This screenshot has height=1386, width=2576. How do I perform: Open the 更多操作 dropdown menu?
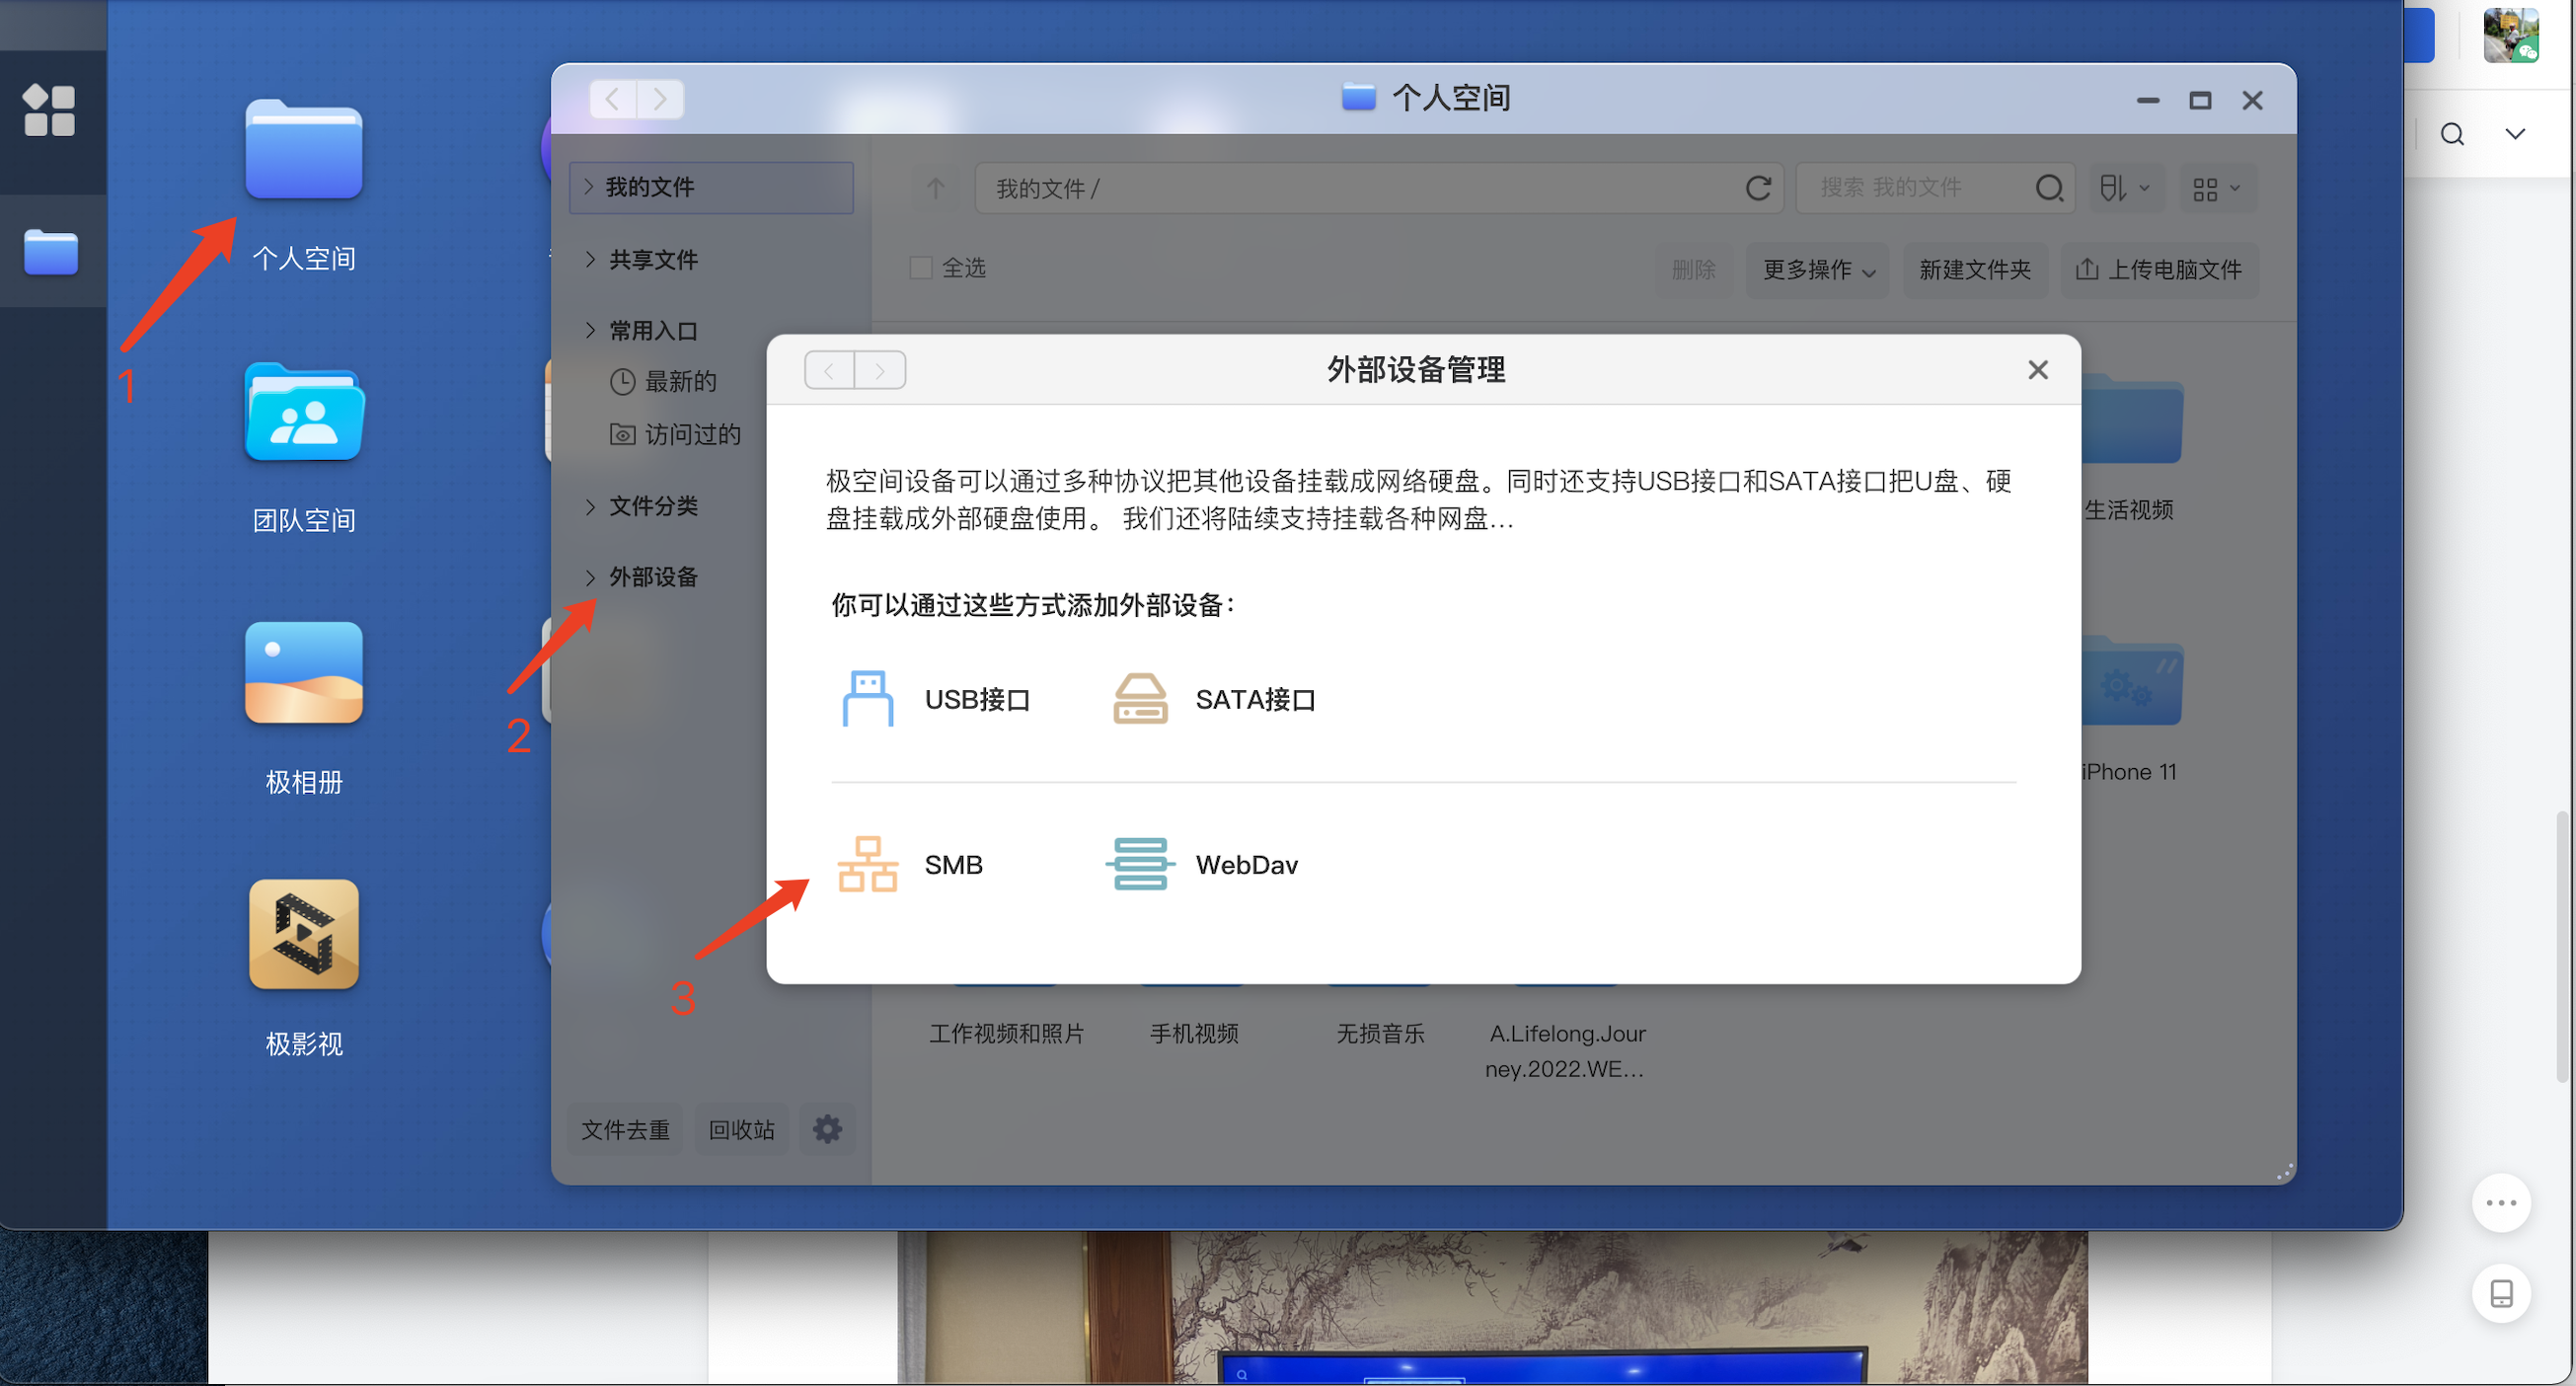[x=1817, y=270]
